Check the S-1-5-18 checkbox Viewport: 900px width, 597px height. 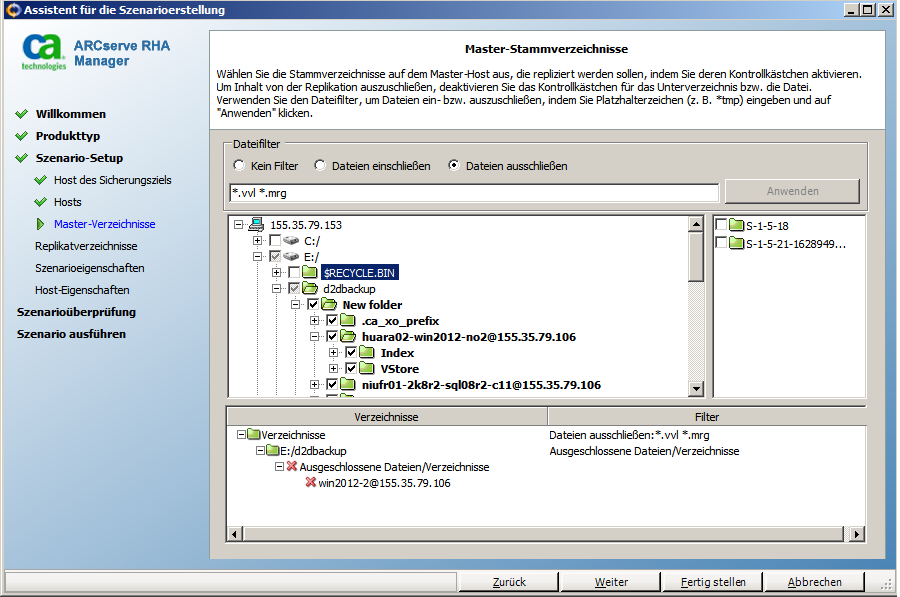point(721,226)
